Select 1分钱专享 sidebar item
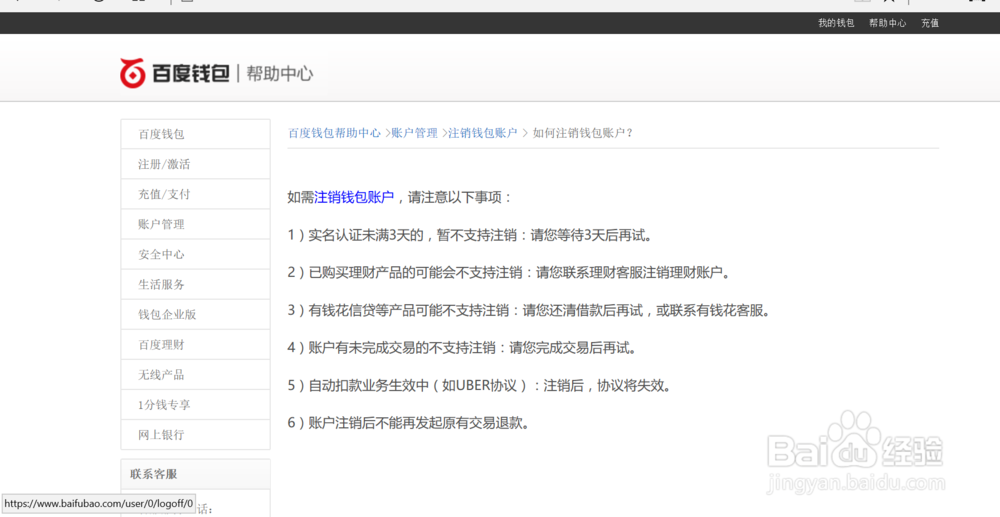This screenshot has height=517, width=1000. pyautogui.click(x=195, y=405)
